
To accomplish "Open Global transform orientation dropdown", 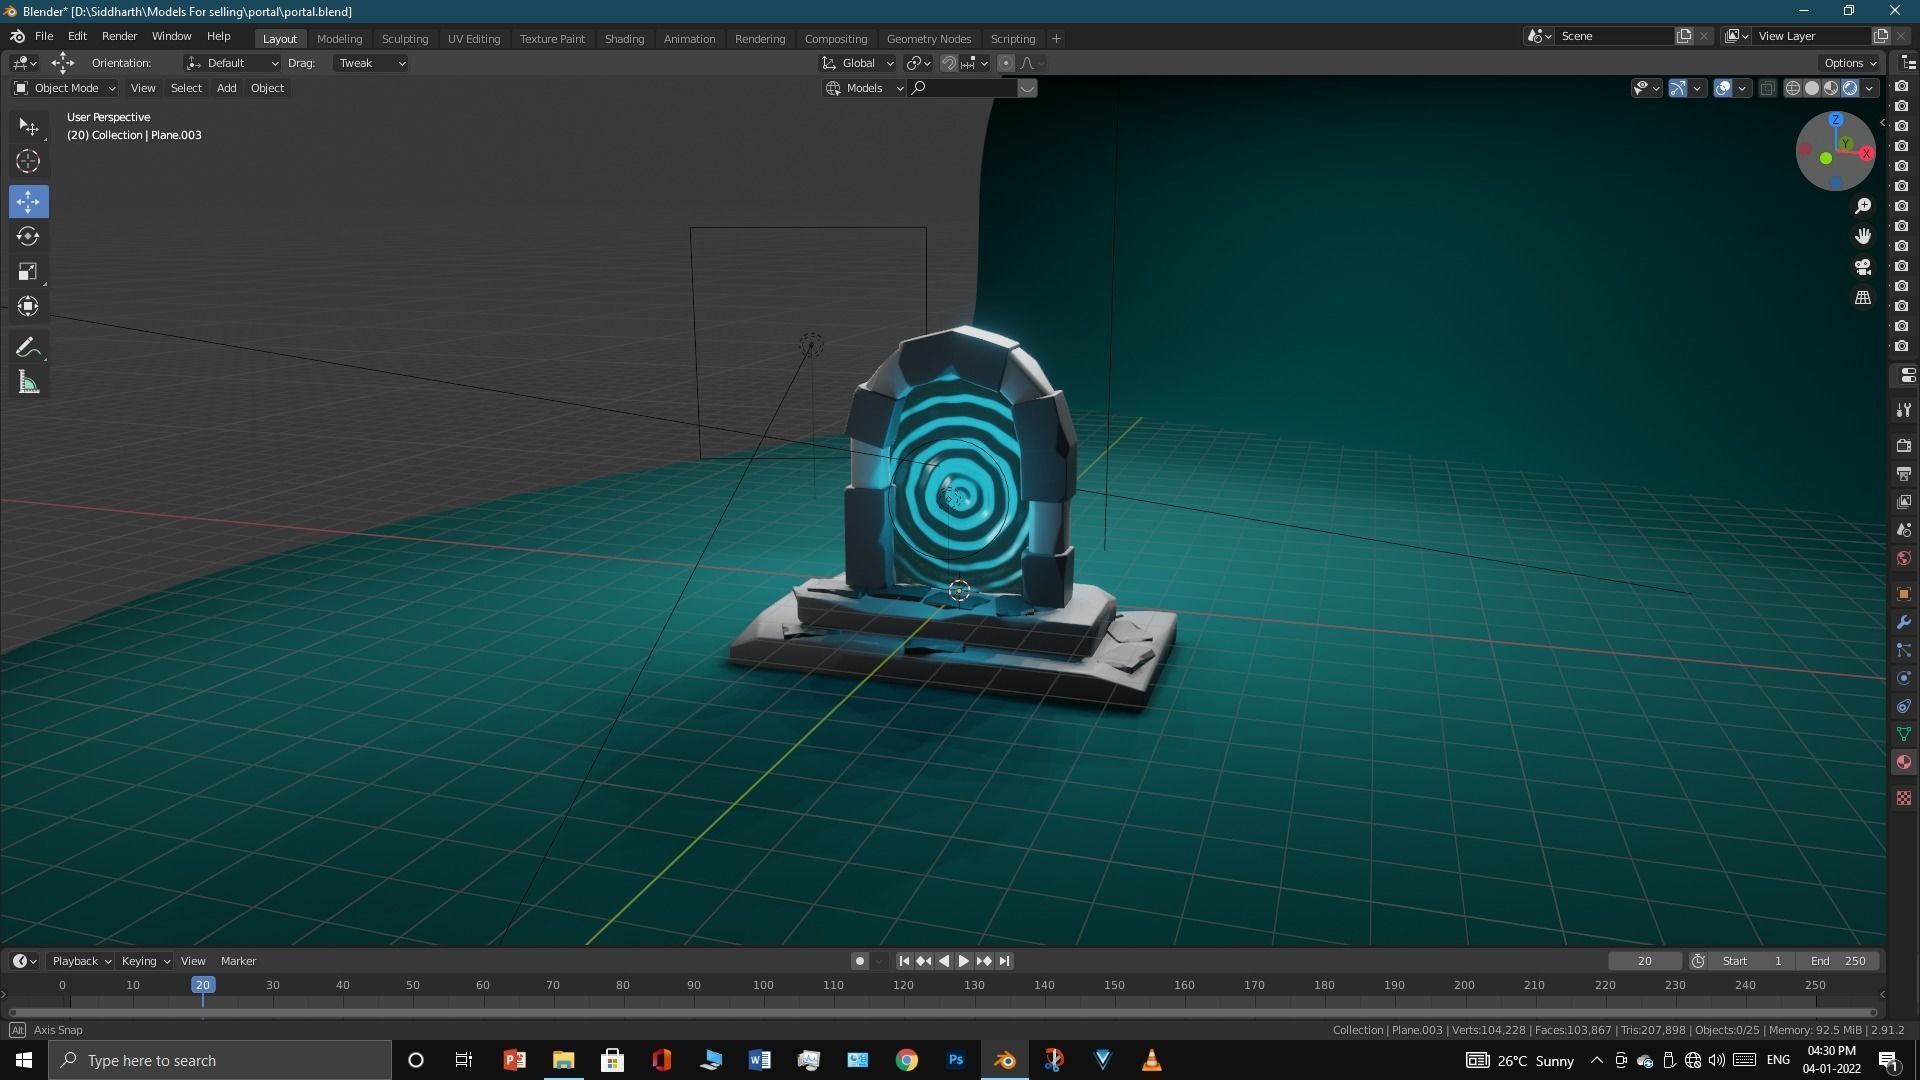I will point(858,63).
